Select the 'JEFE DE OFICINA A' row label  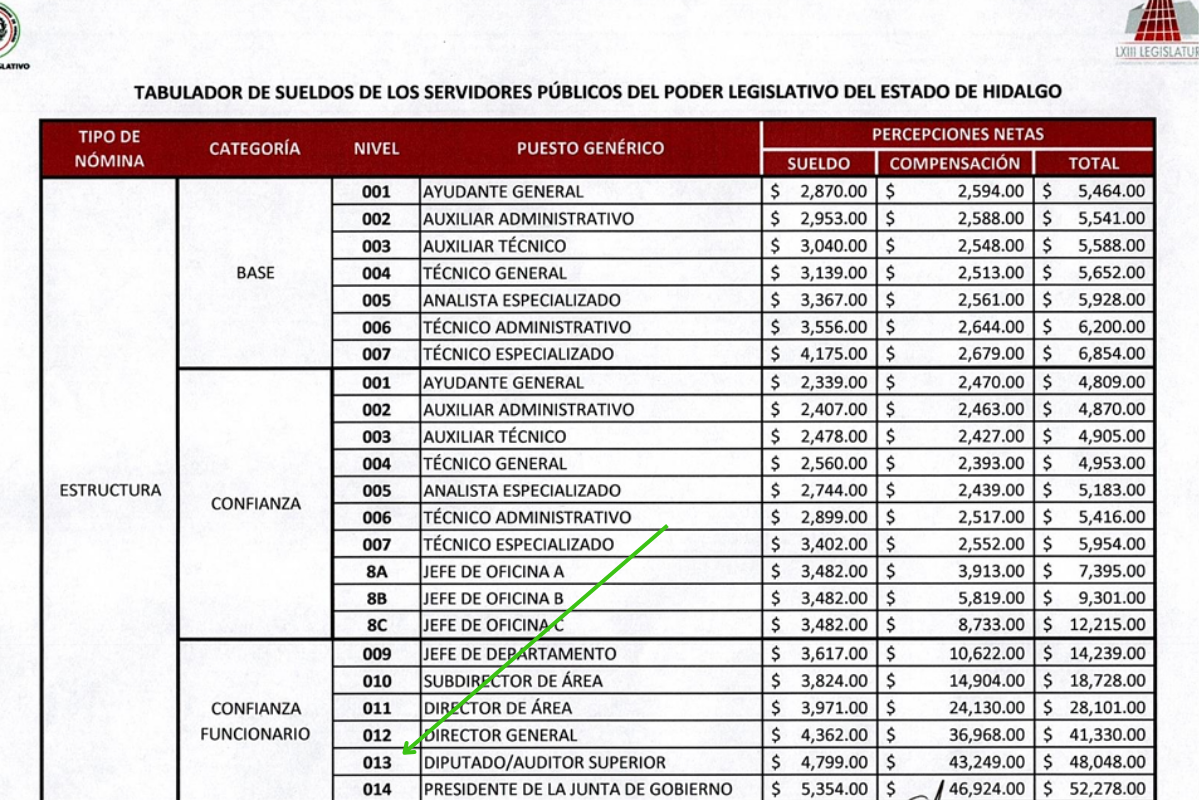(x=493, y=571)
